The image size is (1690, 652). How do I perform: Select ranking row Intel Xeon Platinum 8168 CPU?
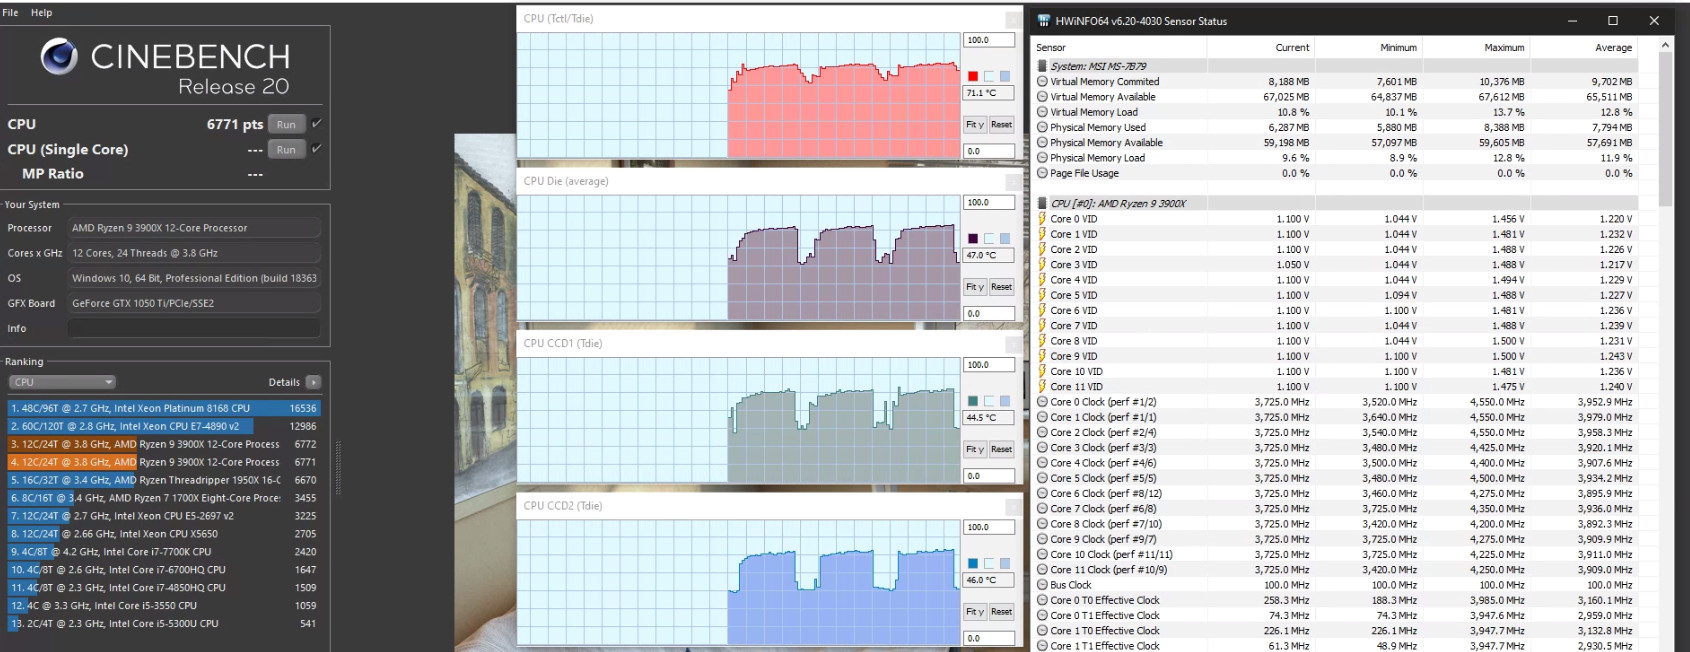164,408
